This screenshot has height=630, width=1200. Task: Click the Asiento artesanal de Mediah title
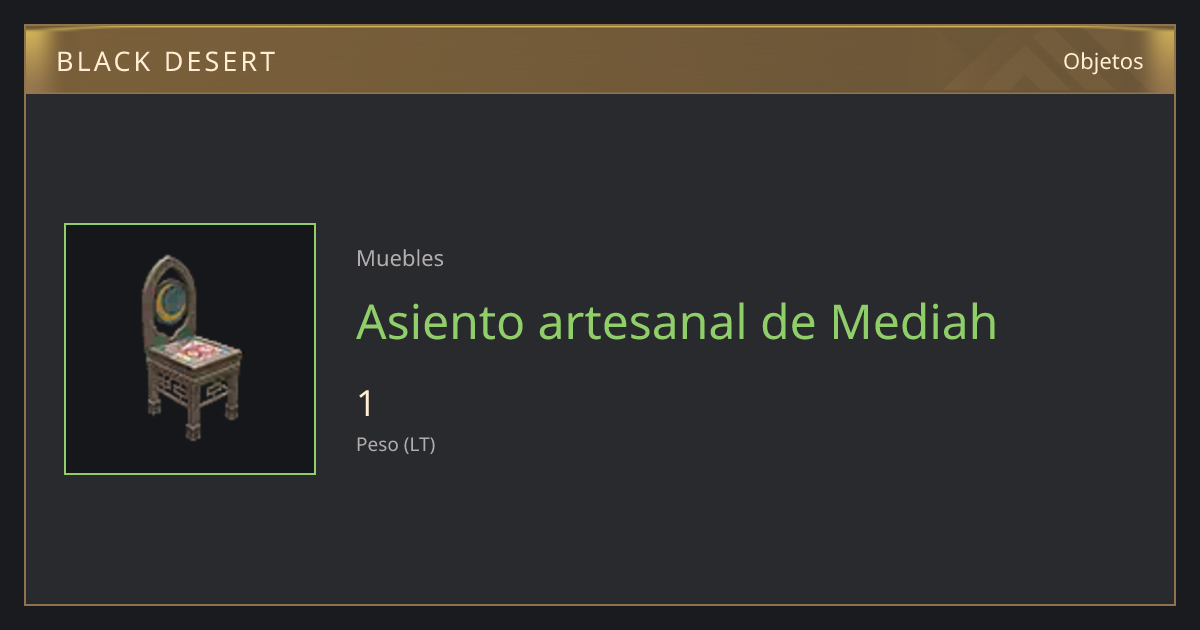[x=677, y=321]
